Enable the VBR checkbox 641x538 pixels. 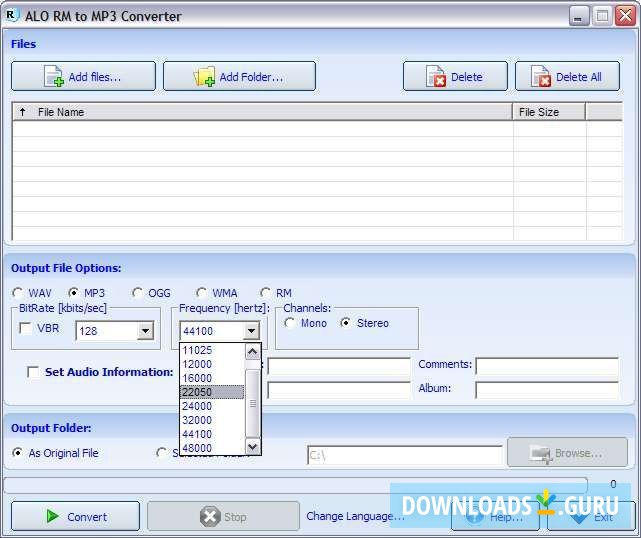pyautogui.click(x=26, y=328)
